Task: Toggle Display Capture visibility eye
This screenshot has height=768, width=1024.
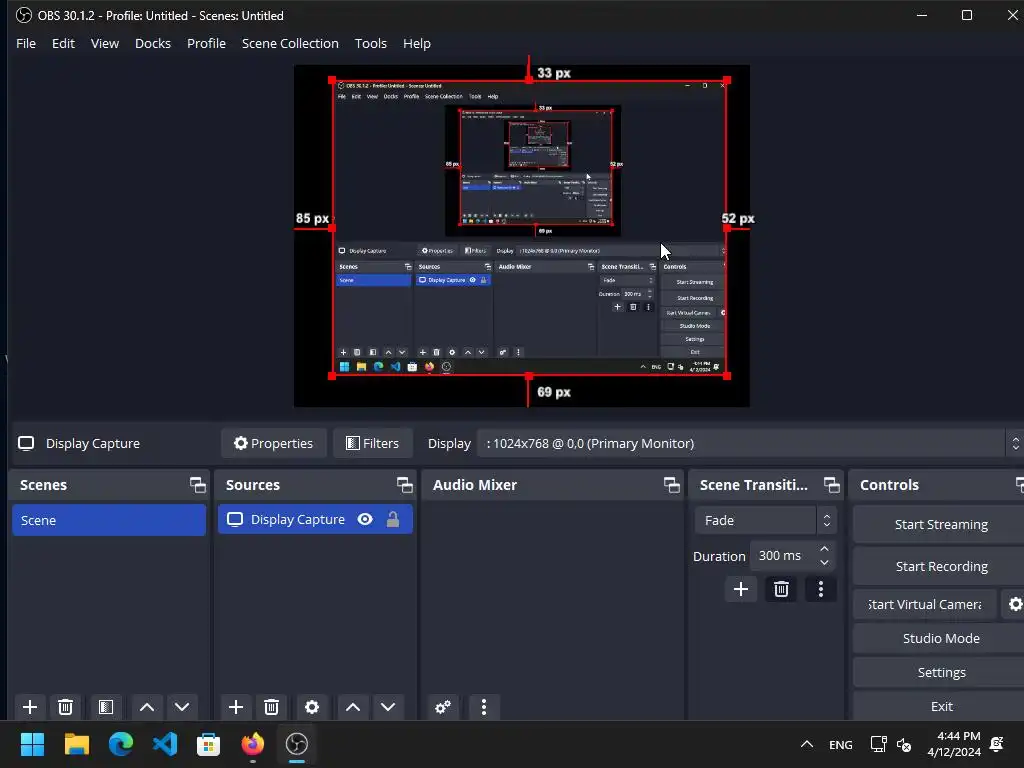Action: tap(365, 519)
